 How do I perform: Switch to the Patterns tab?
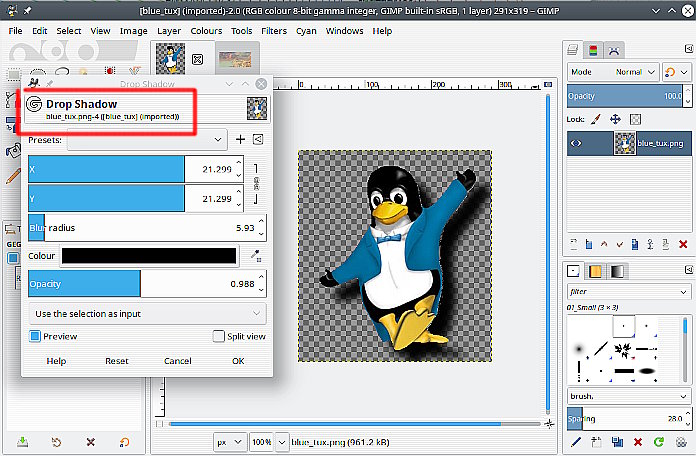[x=595, y=271]
